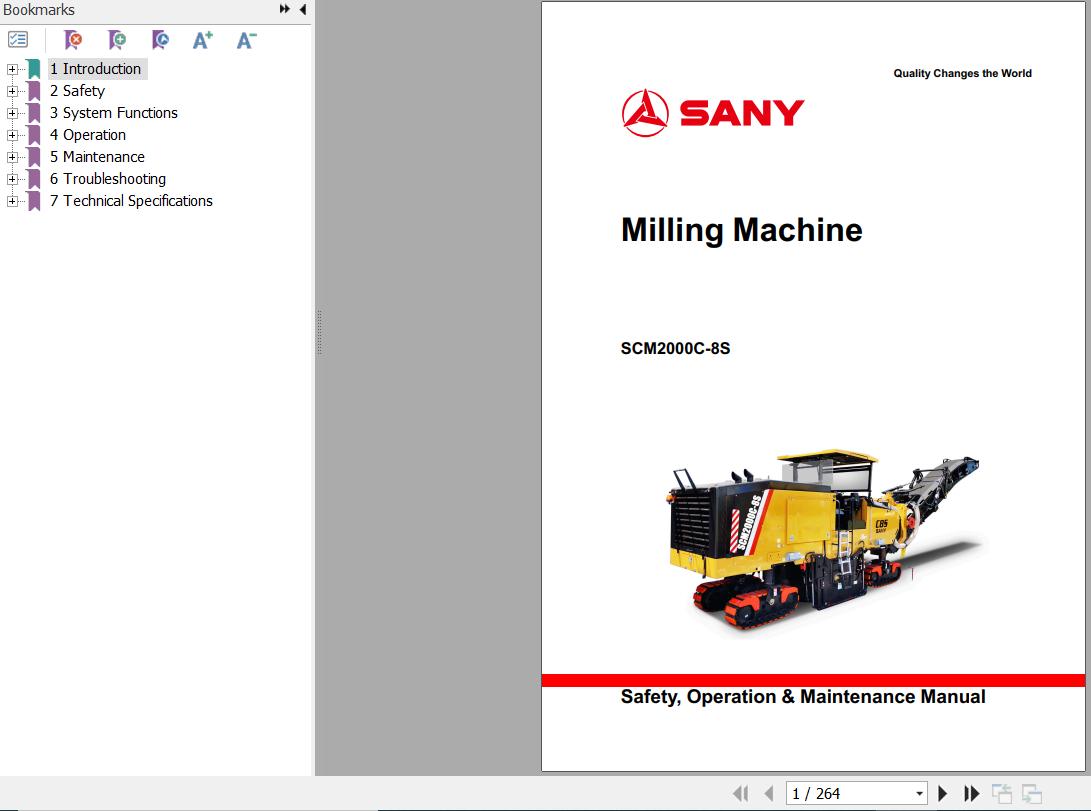Screen dimensions: 1091x811
Task: Open the page number dropdown arrow
Action: (x=919, y=794)
